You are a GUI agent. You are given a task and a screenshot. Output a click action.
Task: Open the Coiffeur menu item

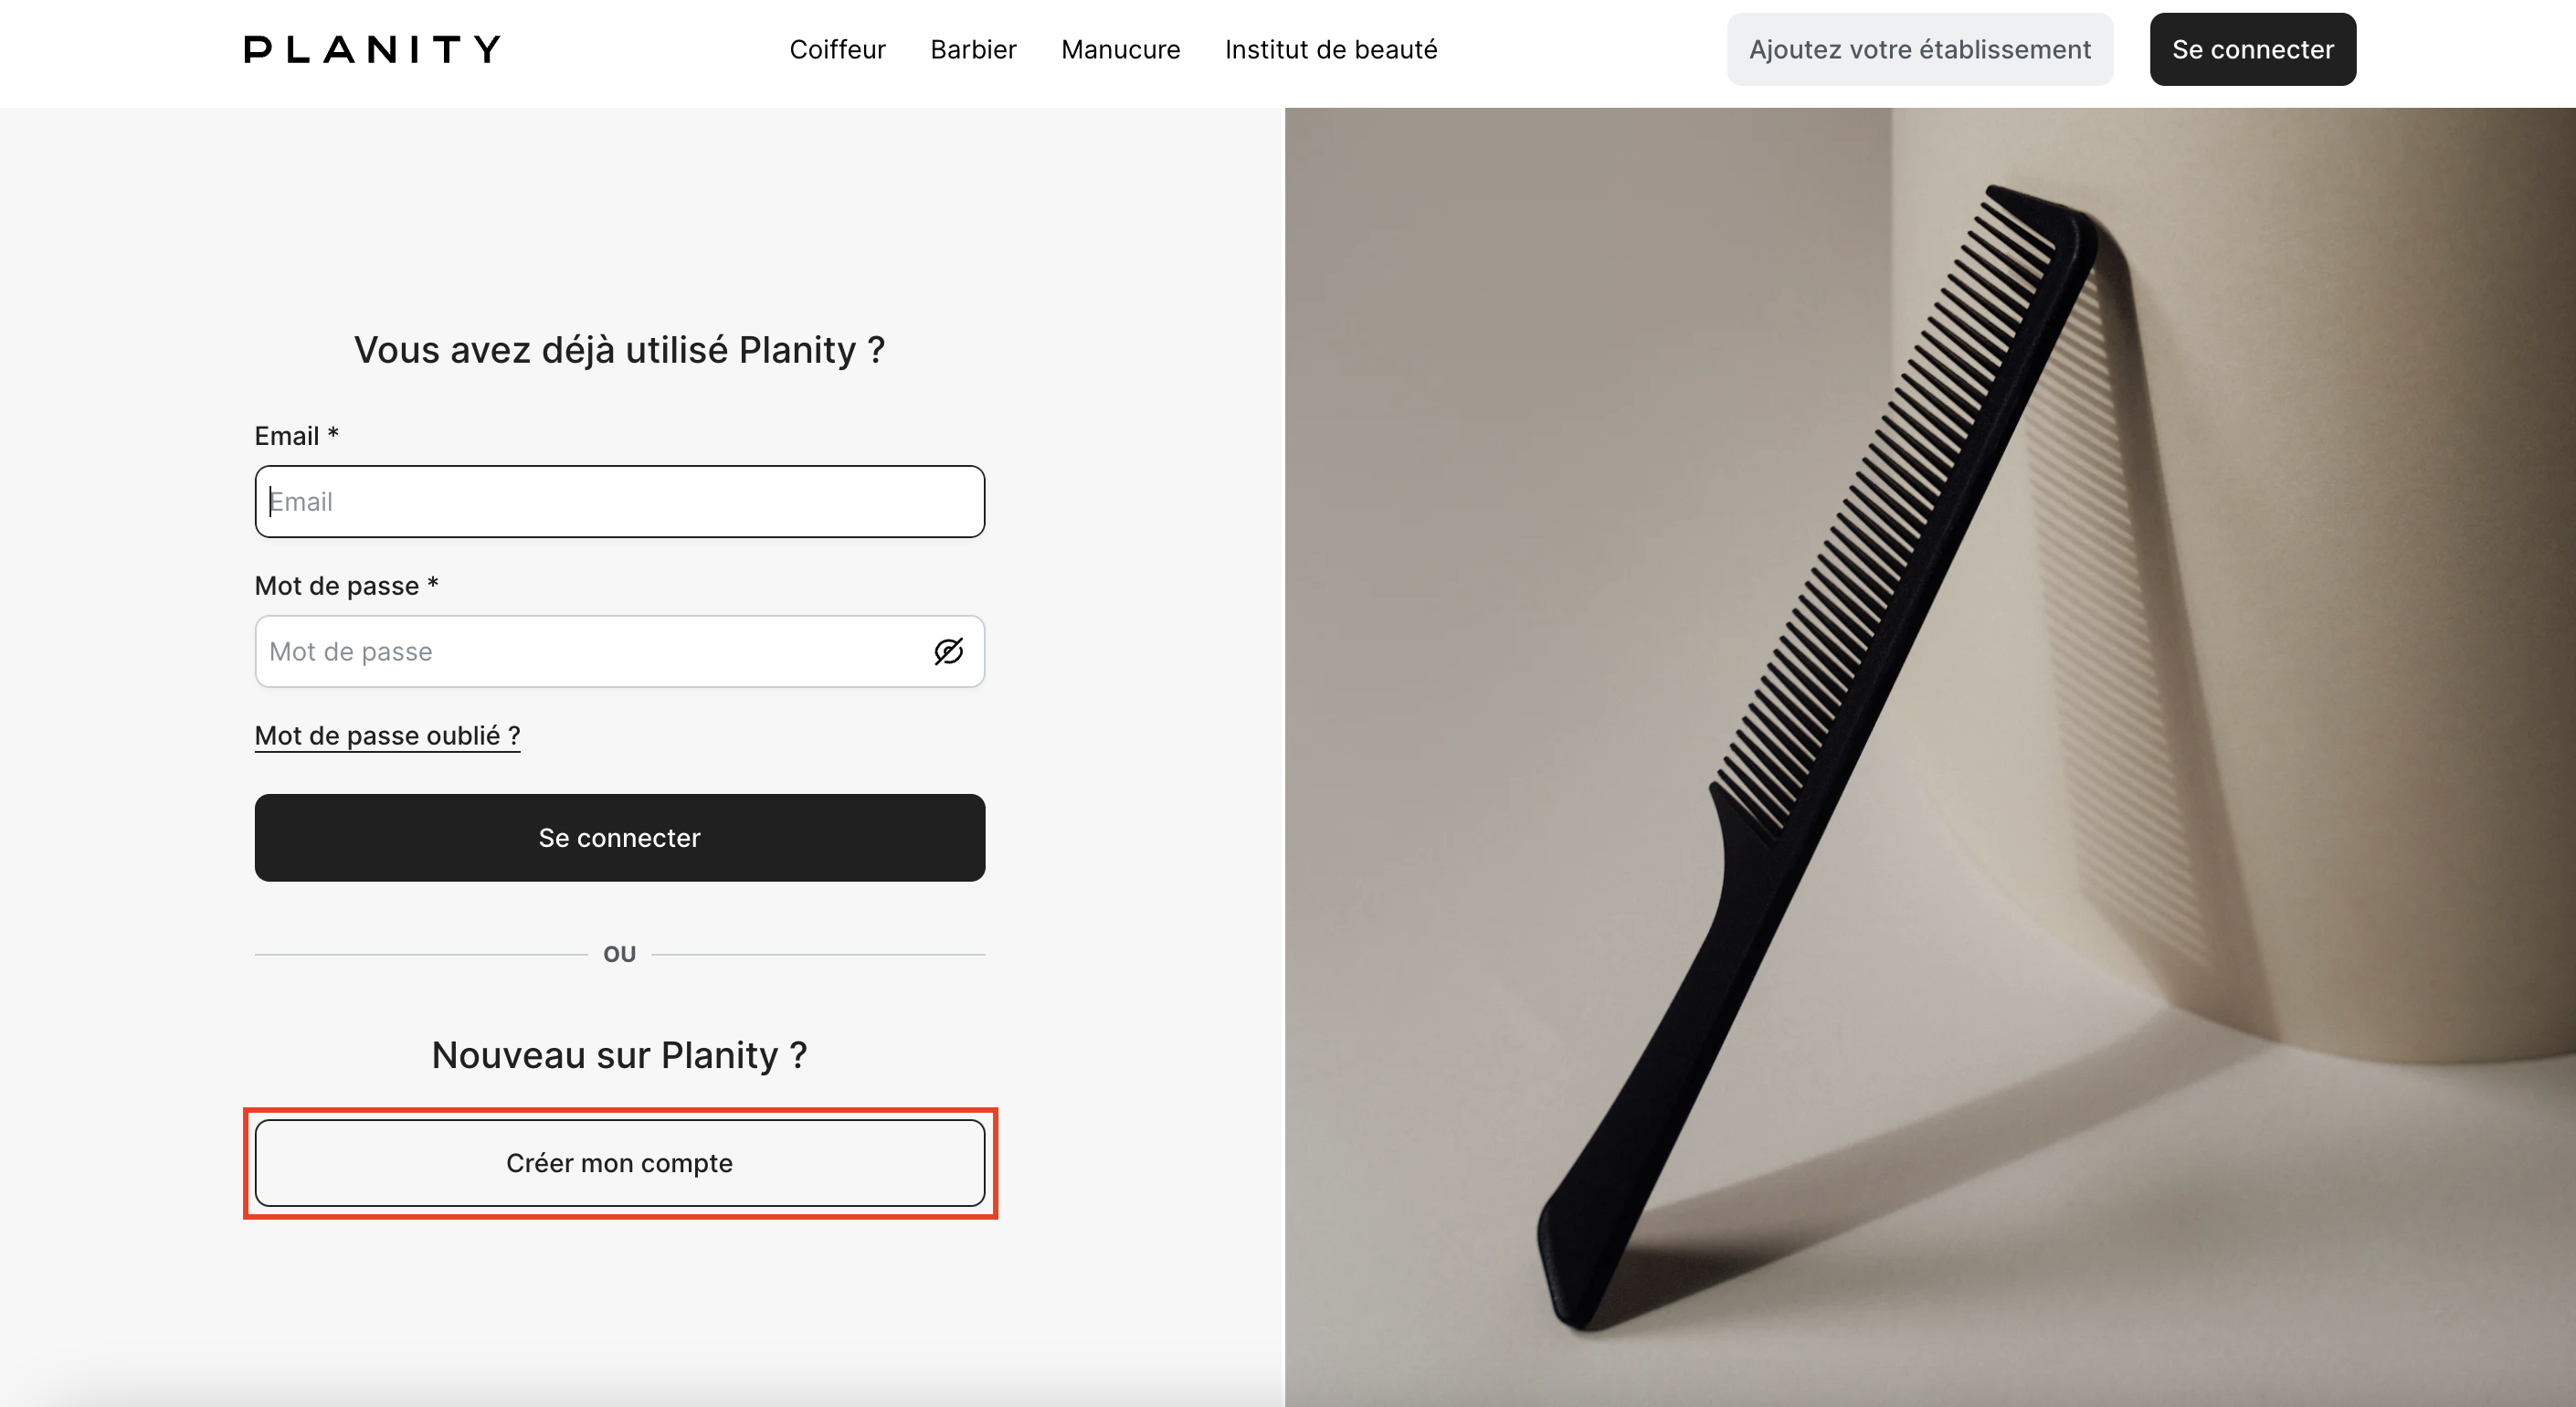pyautogui.click(x=837, y=49)
